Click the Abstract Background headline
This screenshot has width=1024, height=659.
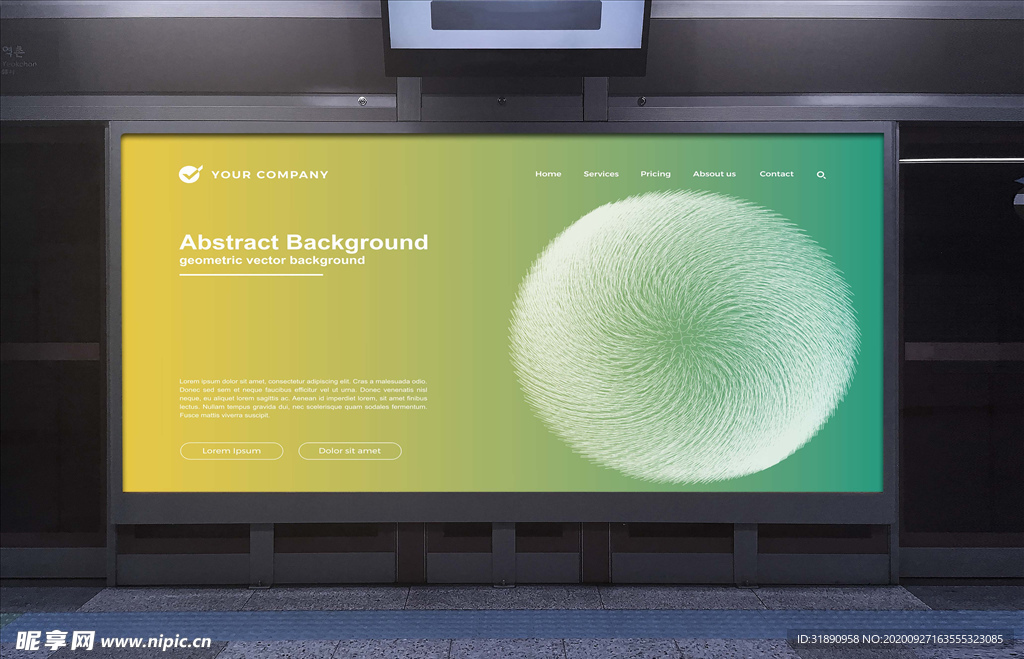[303, 242]
